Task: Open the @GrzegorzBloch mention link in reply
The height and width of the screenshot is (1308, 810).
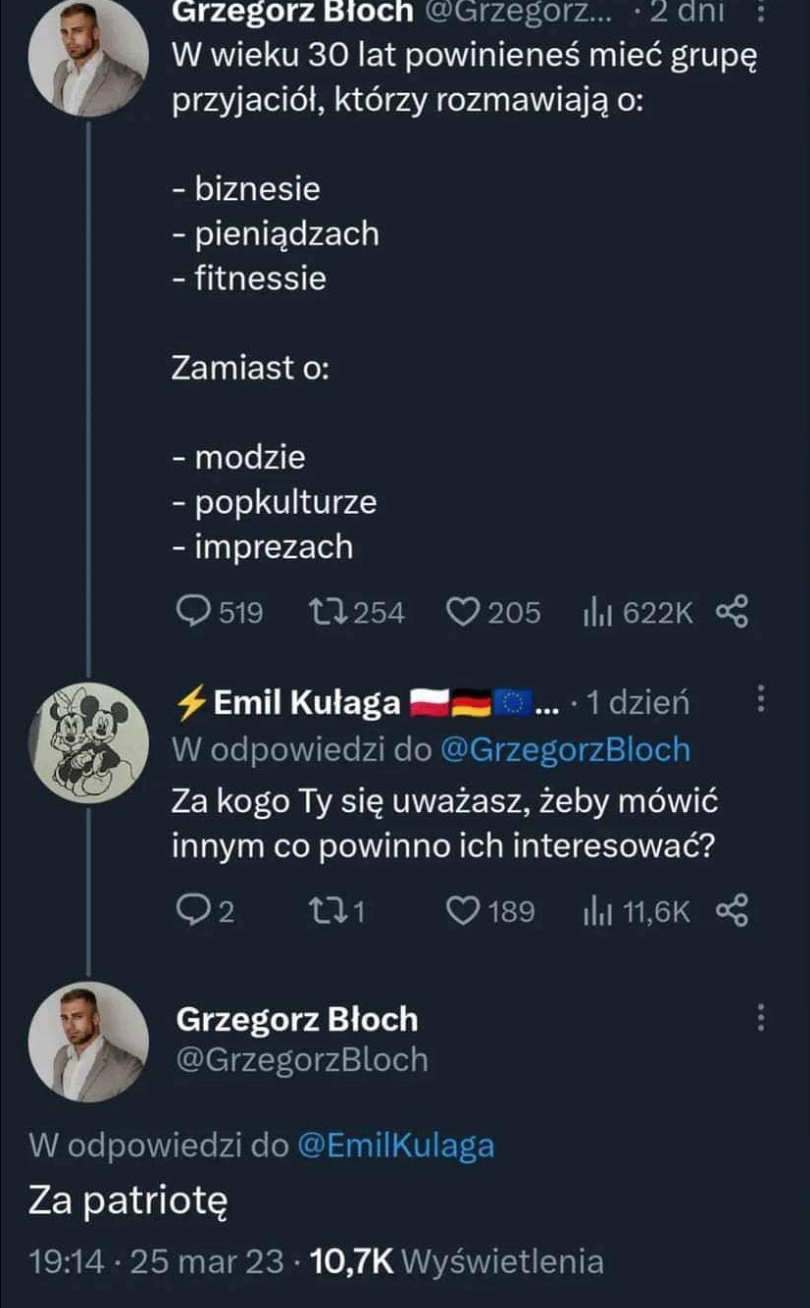Action: pos(565,749)
